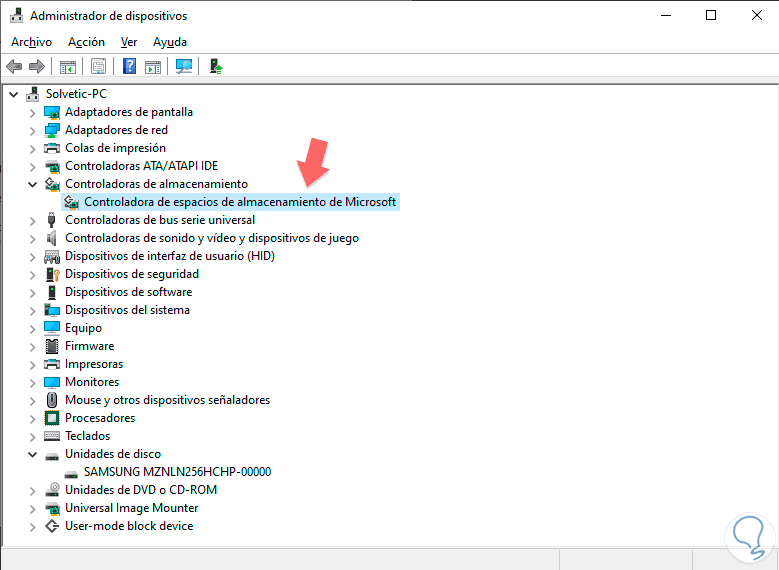779x570 pixels.
Task: Click the mouse icon for dispositivos señaladores
Action: 52,400
